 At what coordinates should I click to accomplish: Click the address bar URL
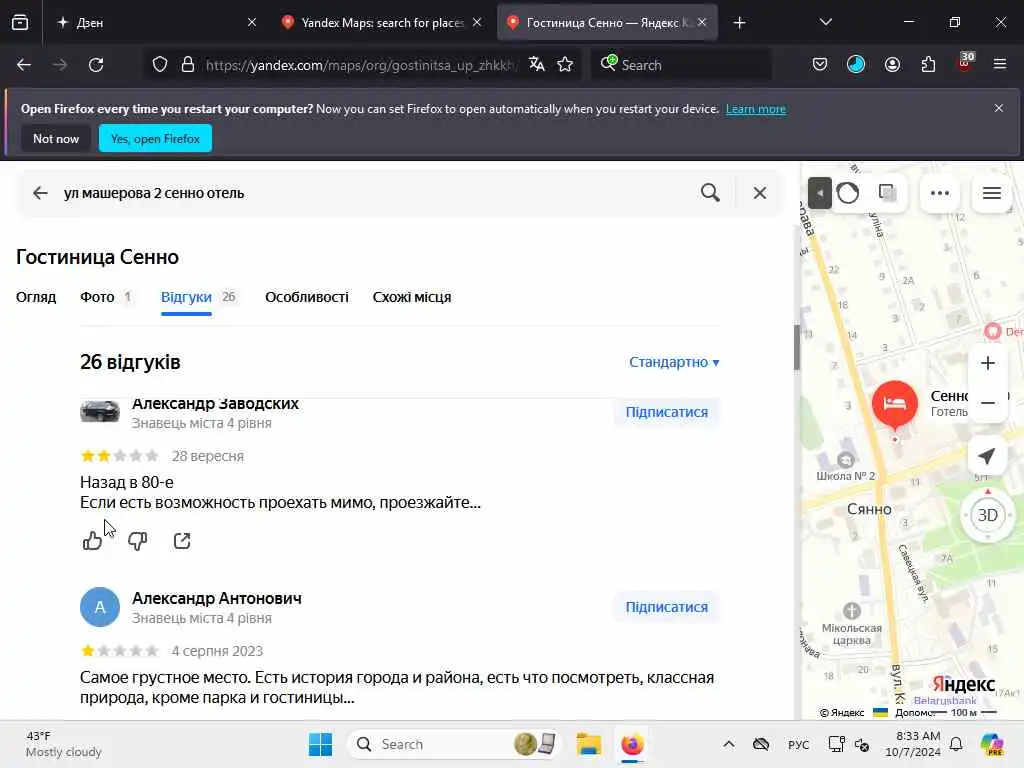pos(360,65)
